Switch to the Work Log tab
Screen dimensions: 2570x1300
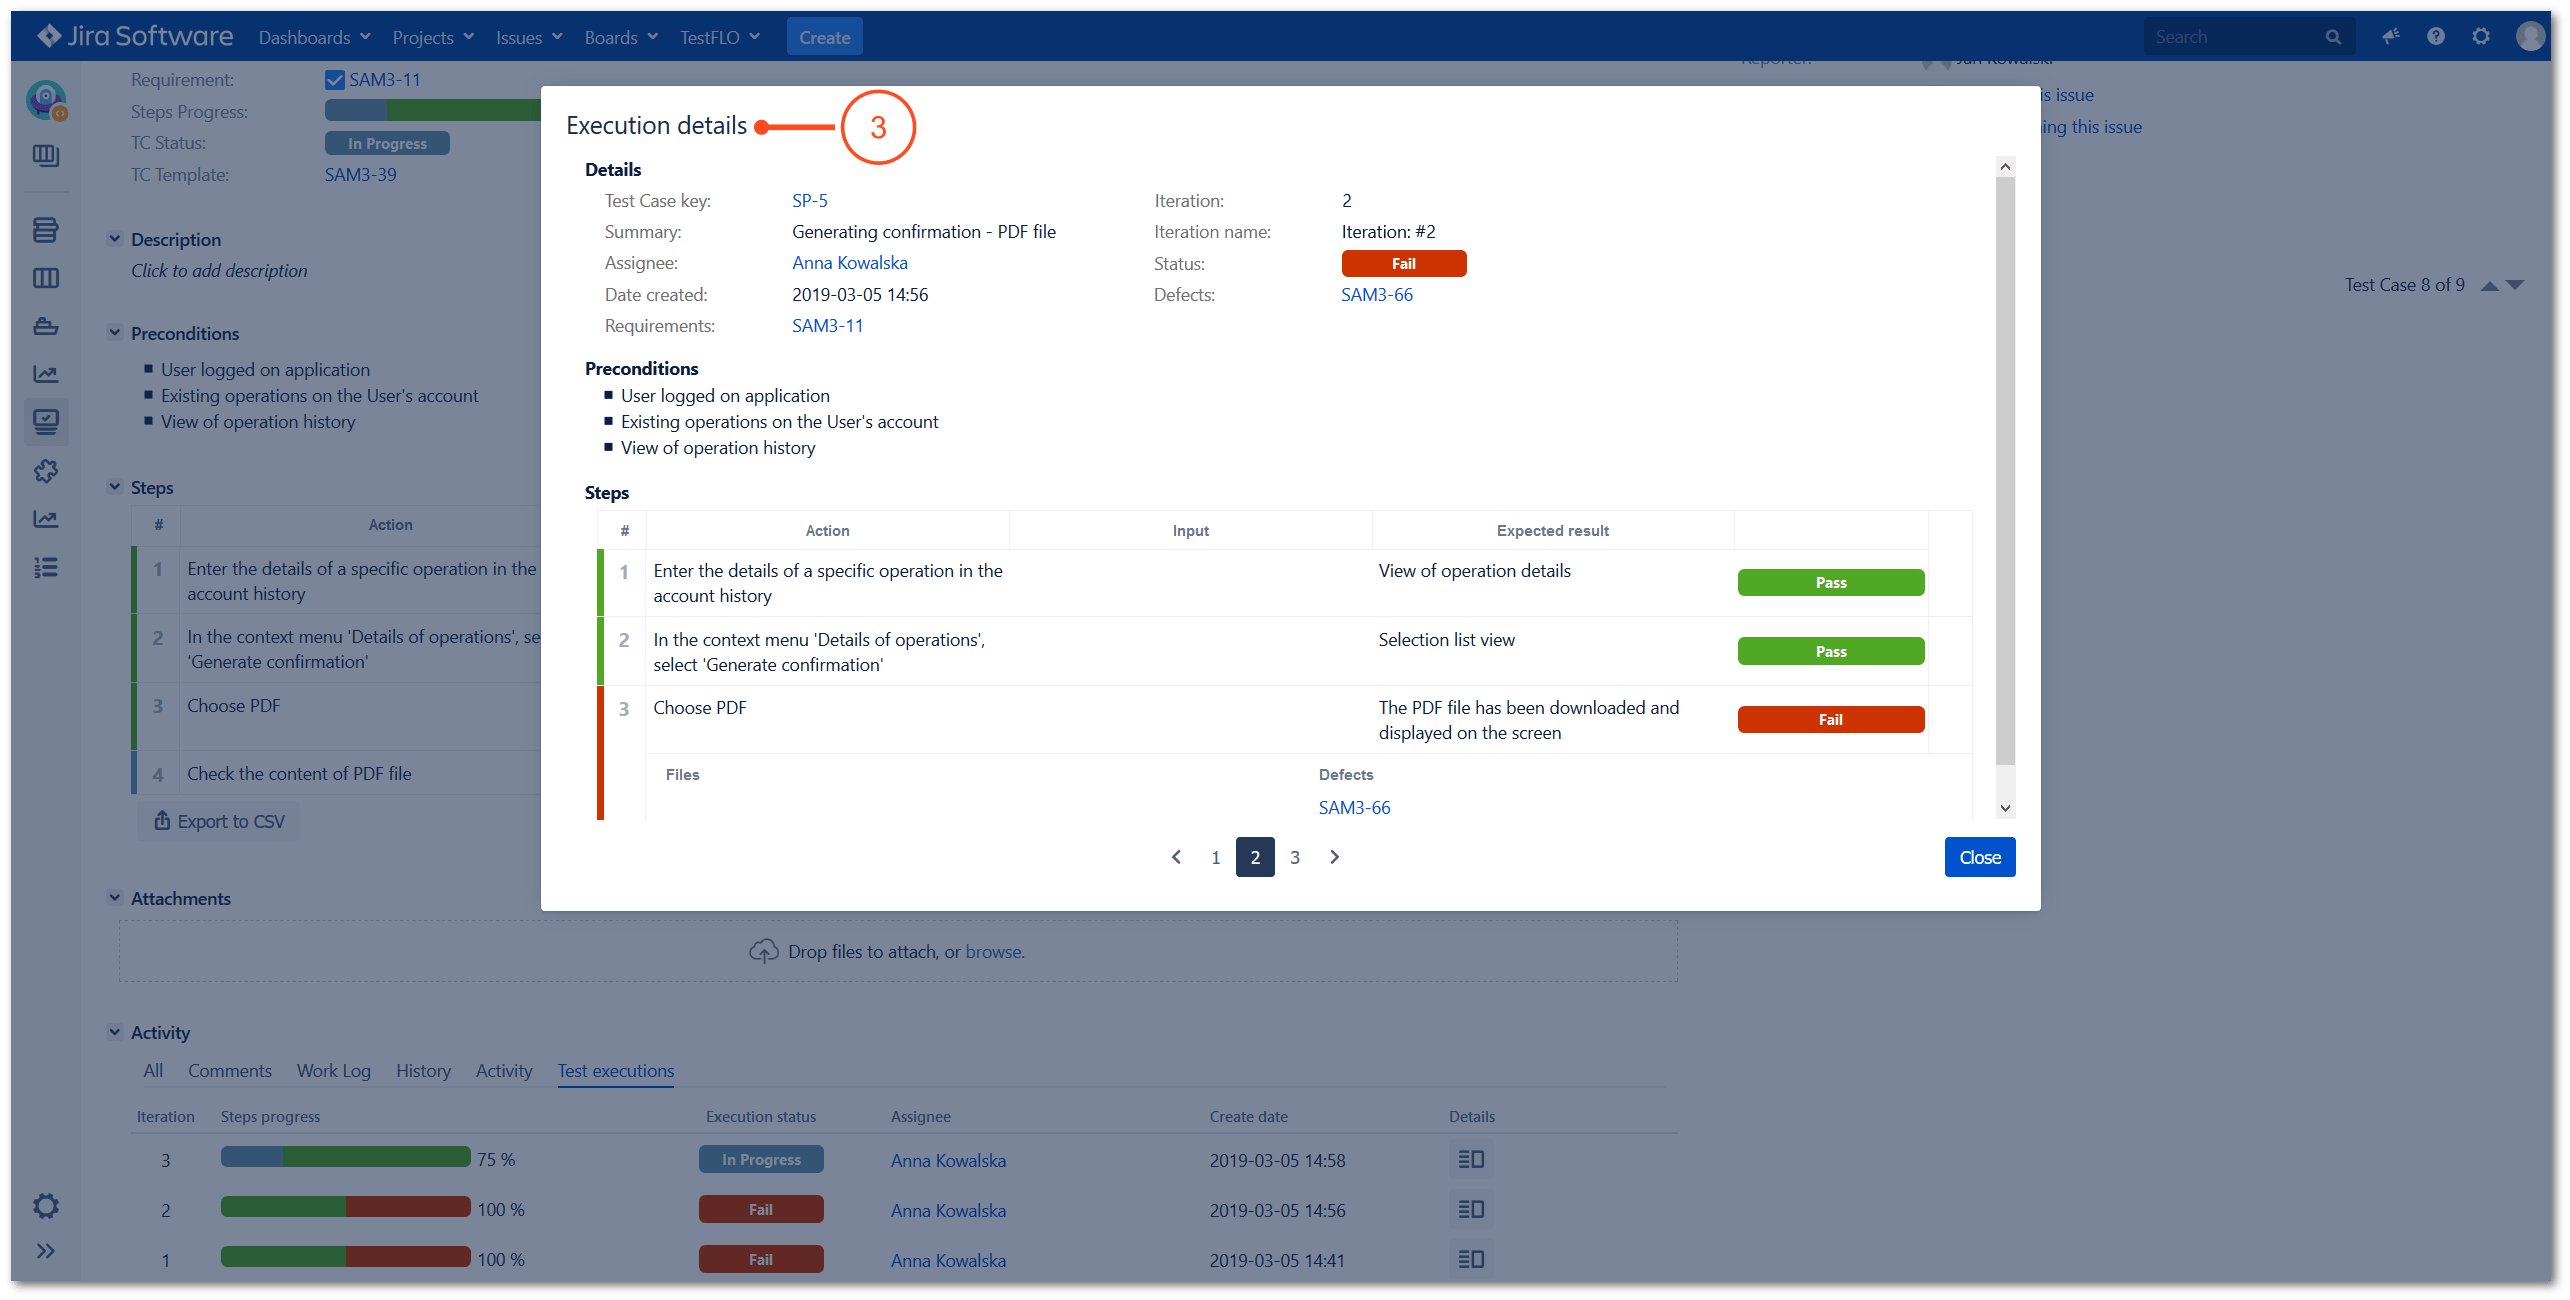[333, 1070]
